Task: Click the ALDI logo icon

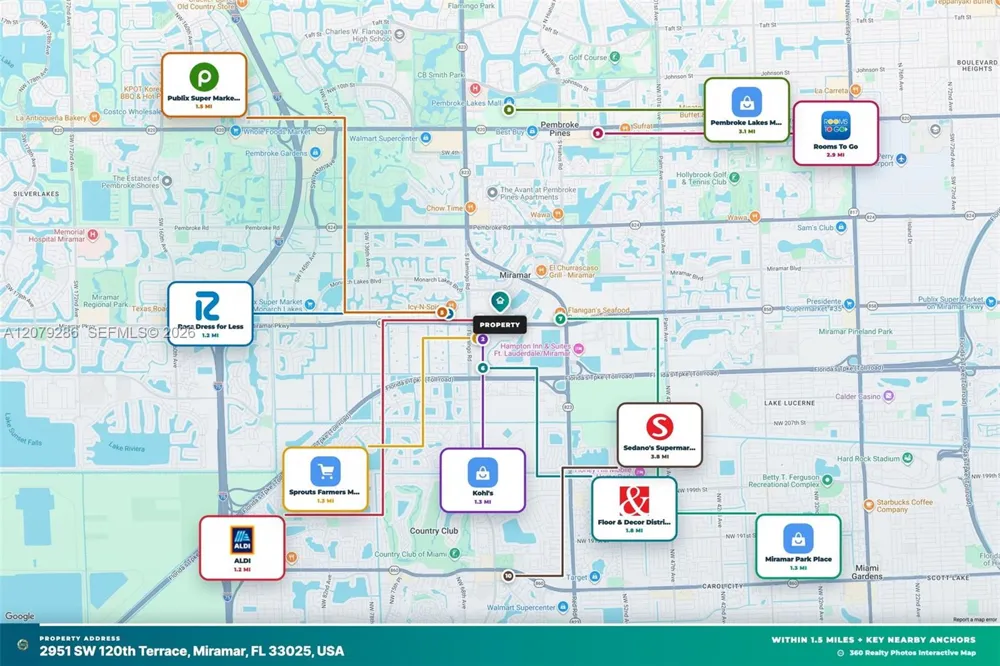Action: pos(242,540)
